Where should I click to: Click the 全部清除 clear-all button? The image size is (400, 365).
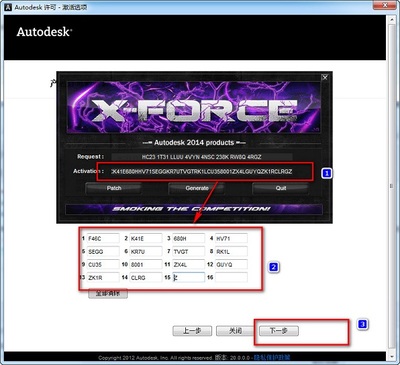pos(108,294)
